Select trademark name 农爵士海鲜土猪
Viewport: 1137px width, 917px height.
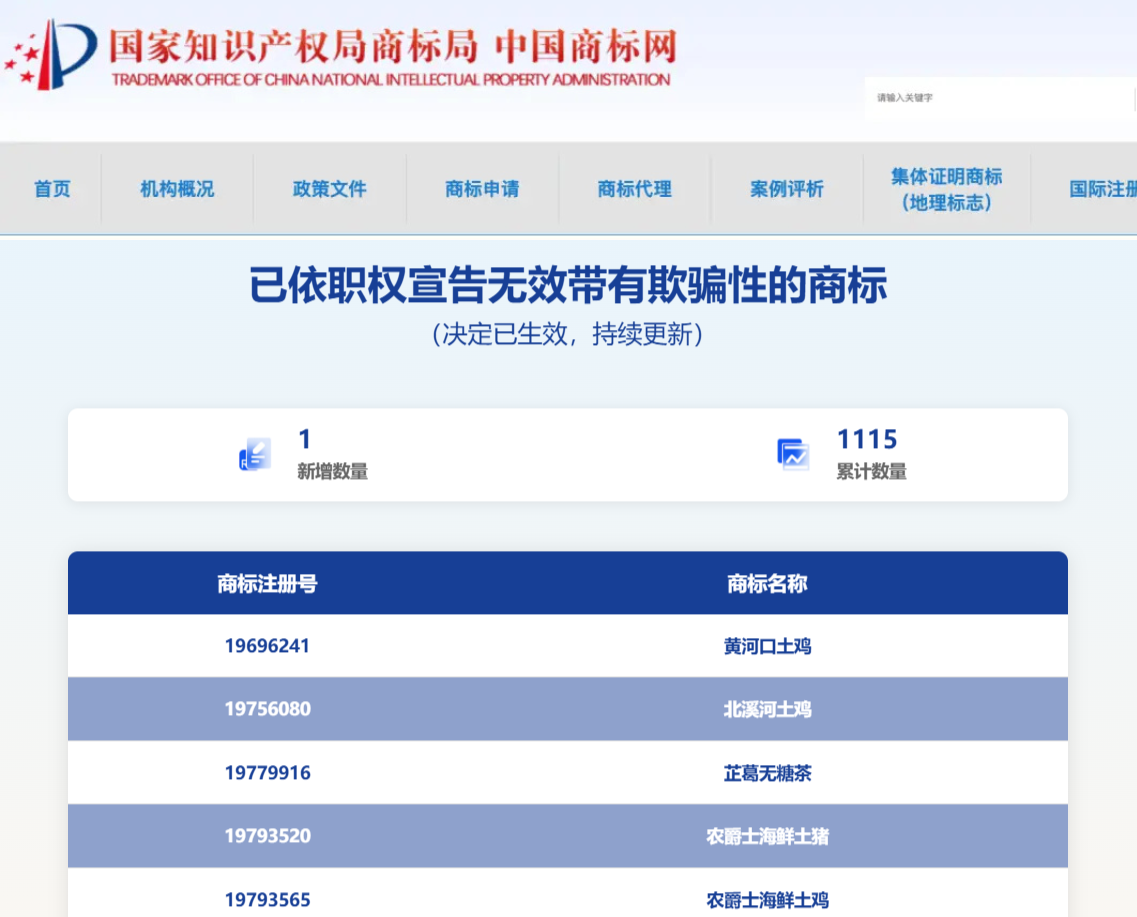click(767, 837)
